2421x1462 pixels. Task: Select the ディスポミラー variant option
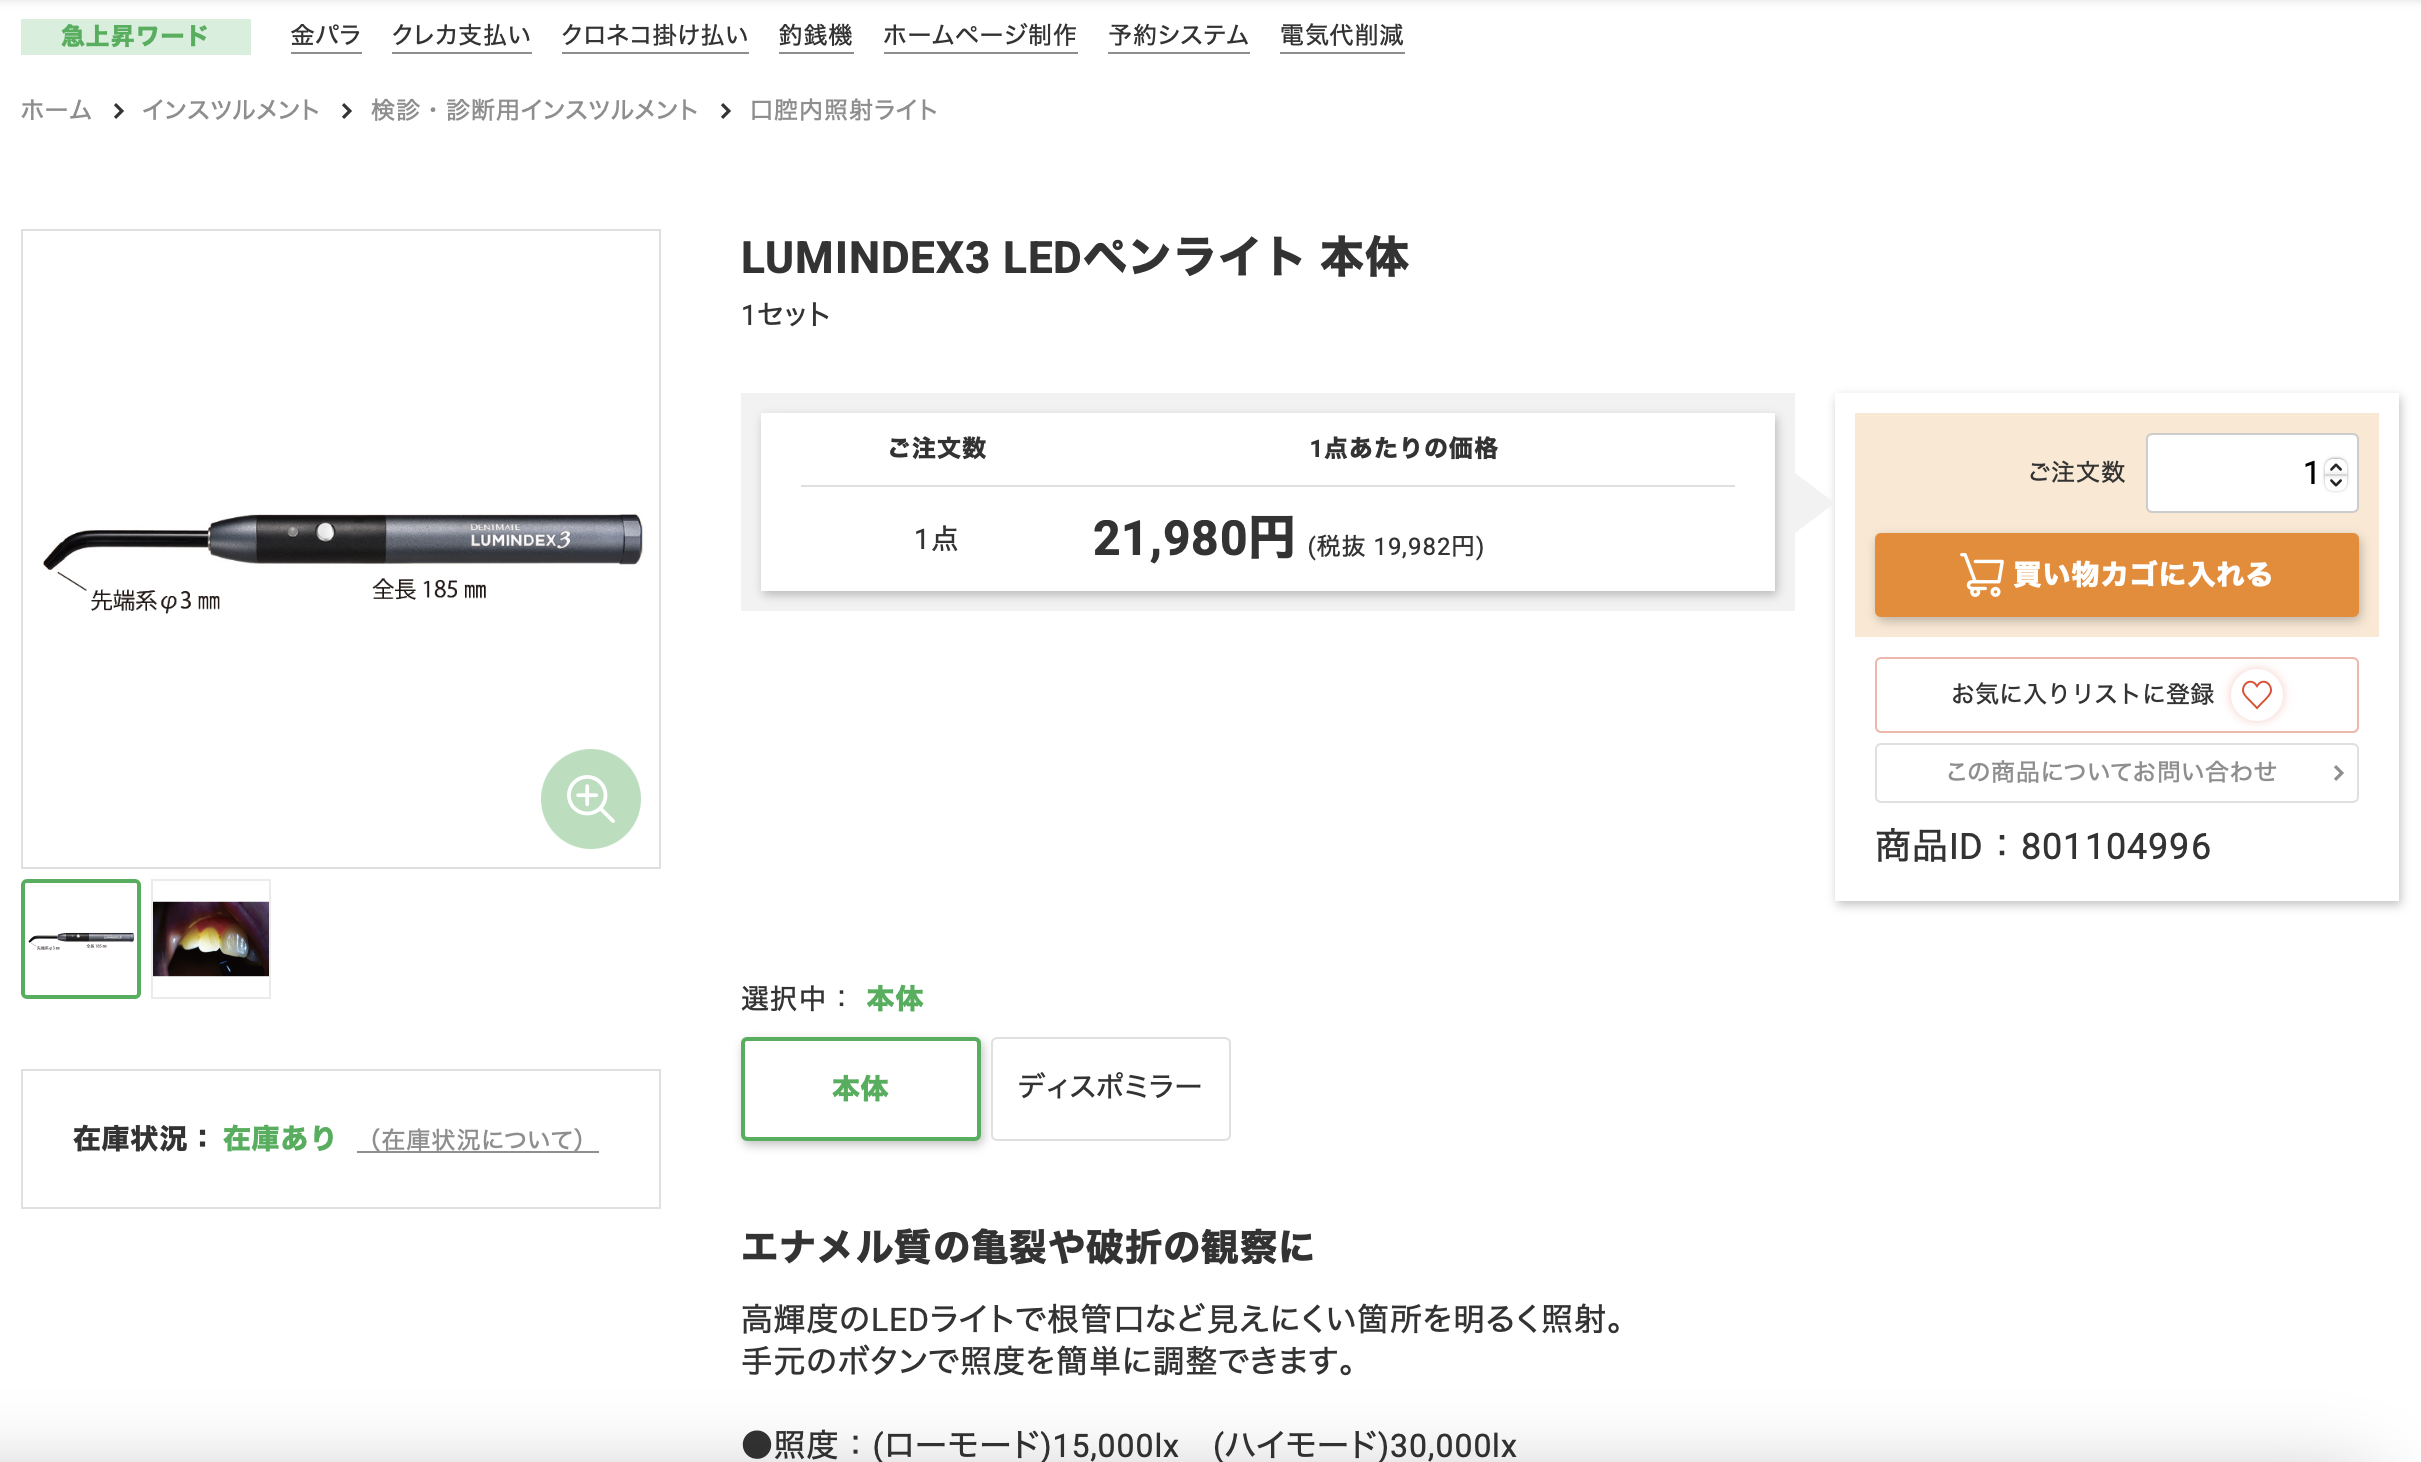coord(1110,1088)
